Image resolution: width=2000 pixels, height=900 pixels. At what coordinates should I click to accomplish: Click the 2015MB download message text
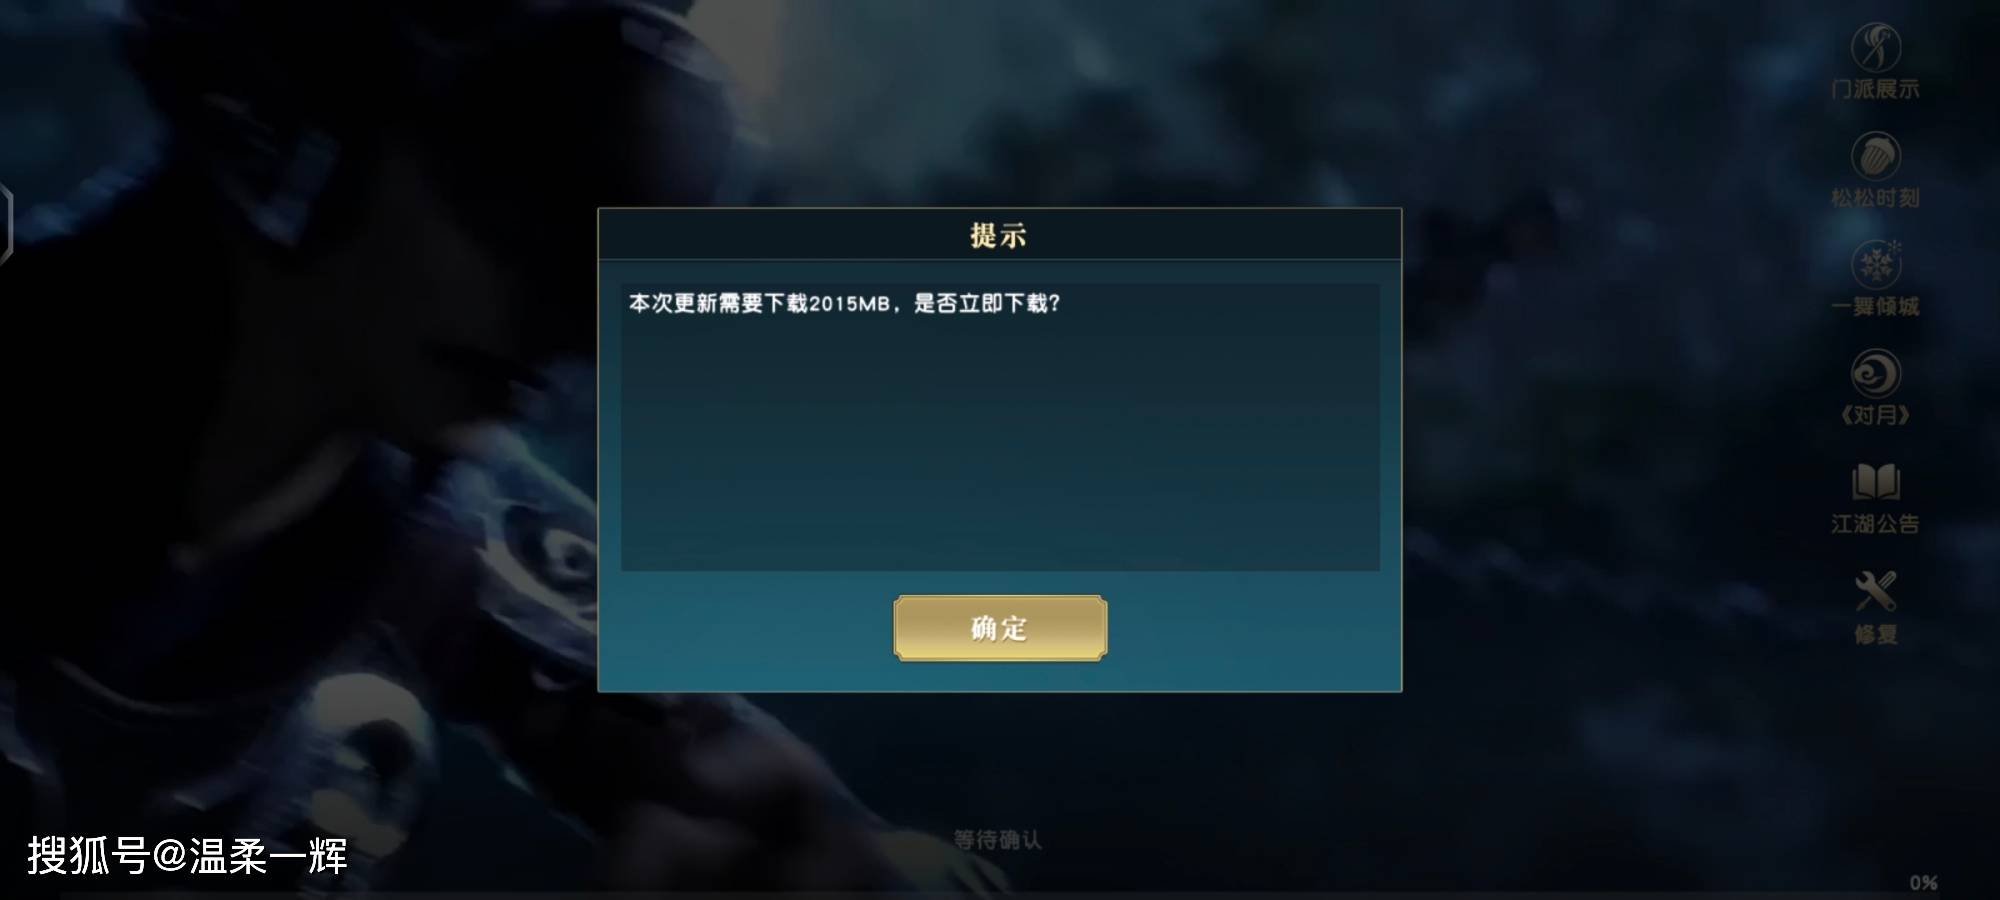click(844, 303)
